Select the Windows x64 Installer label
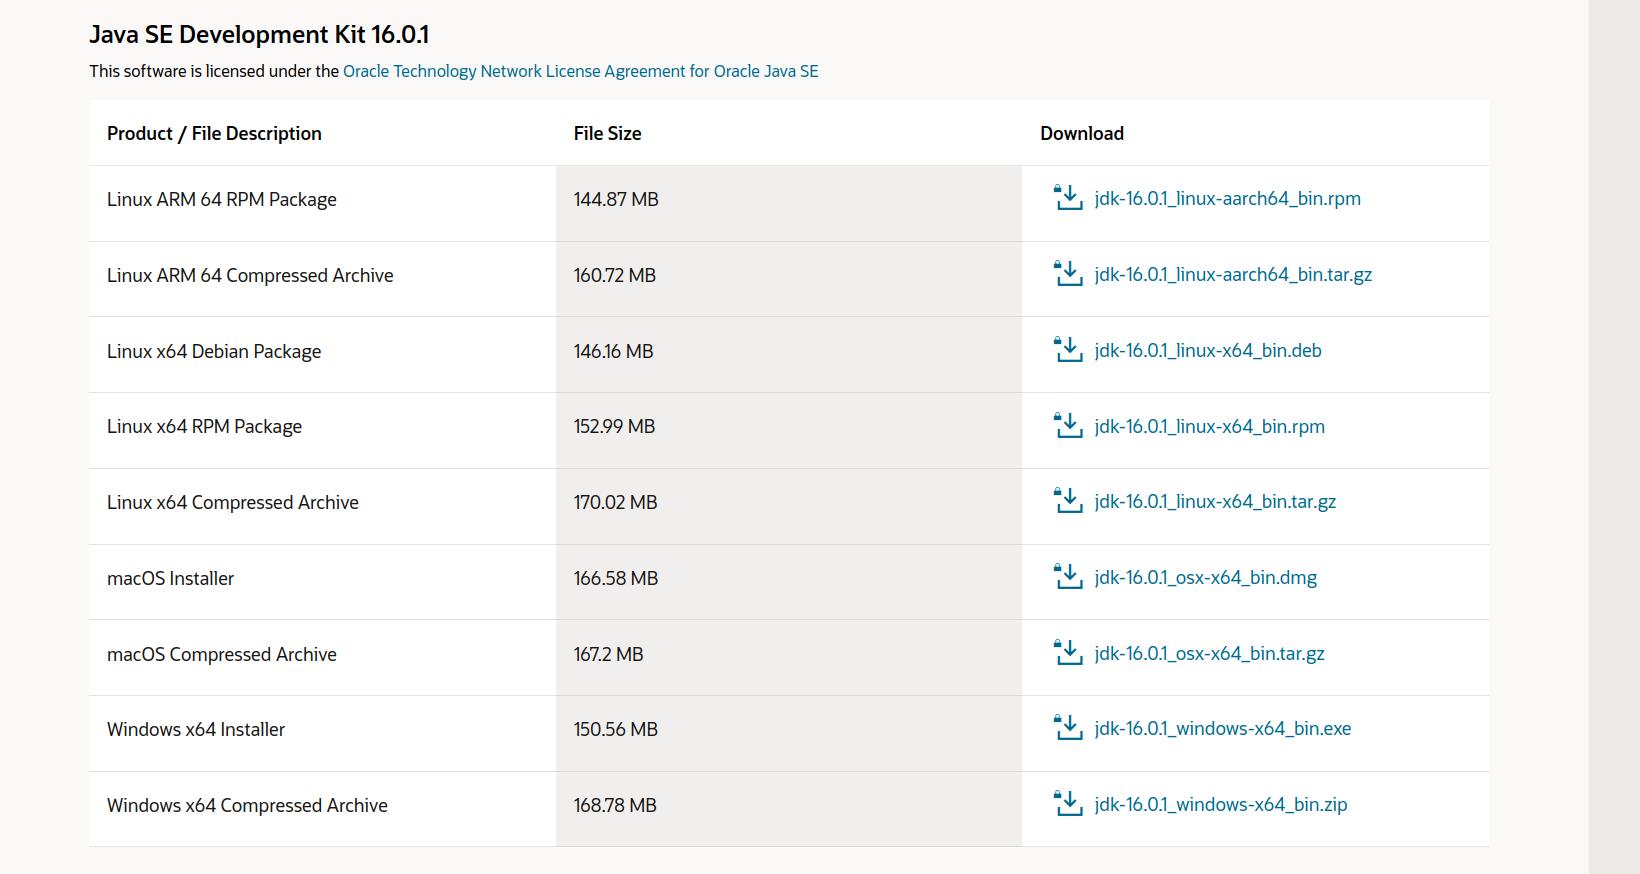Screen dimensions: 1640x874 pos(196,729)
